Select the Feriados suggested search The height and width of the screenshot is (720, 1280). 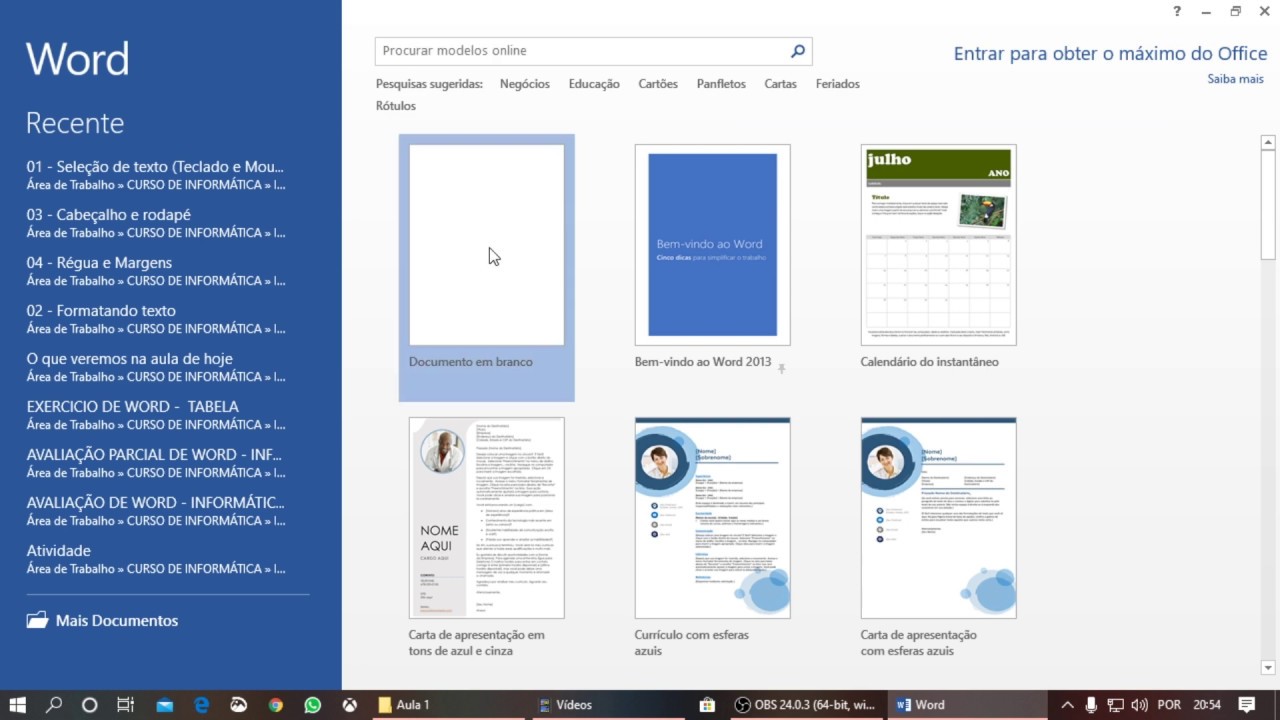pyautogui.click(x=838, y=84)
